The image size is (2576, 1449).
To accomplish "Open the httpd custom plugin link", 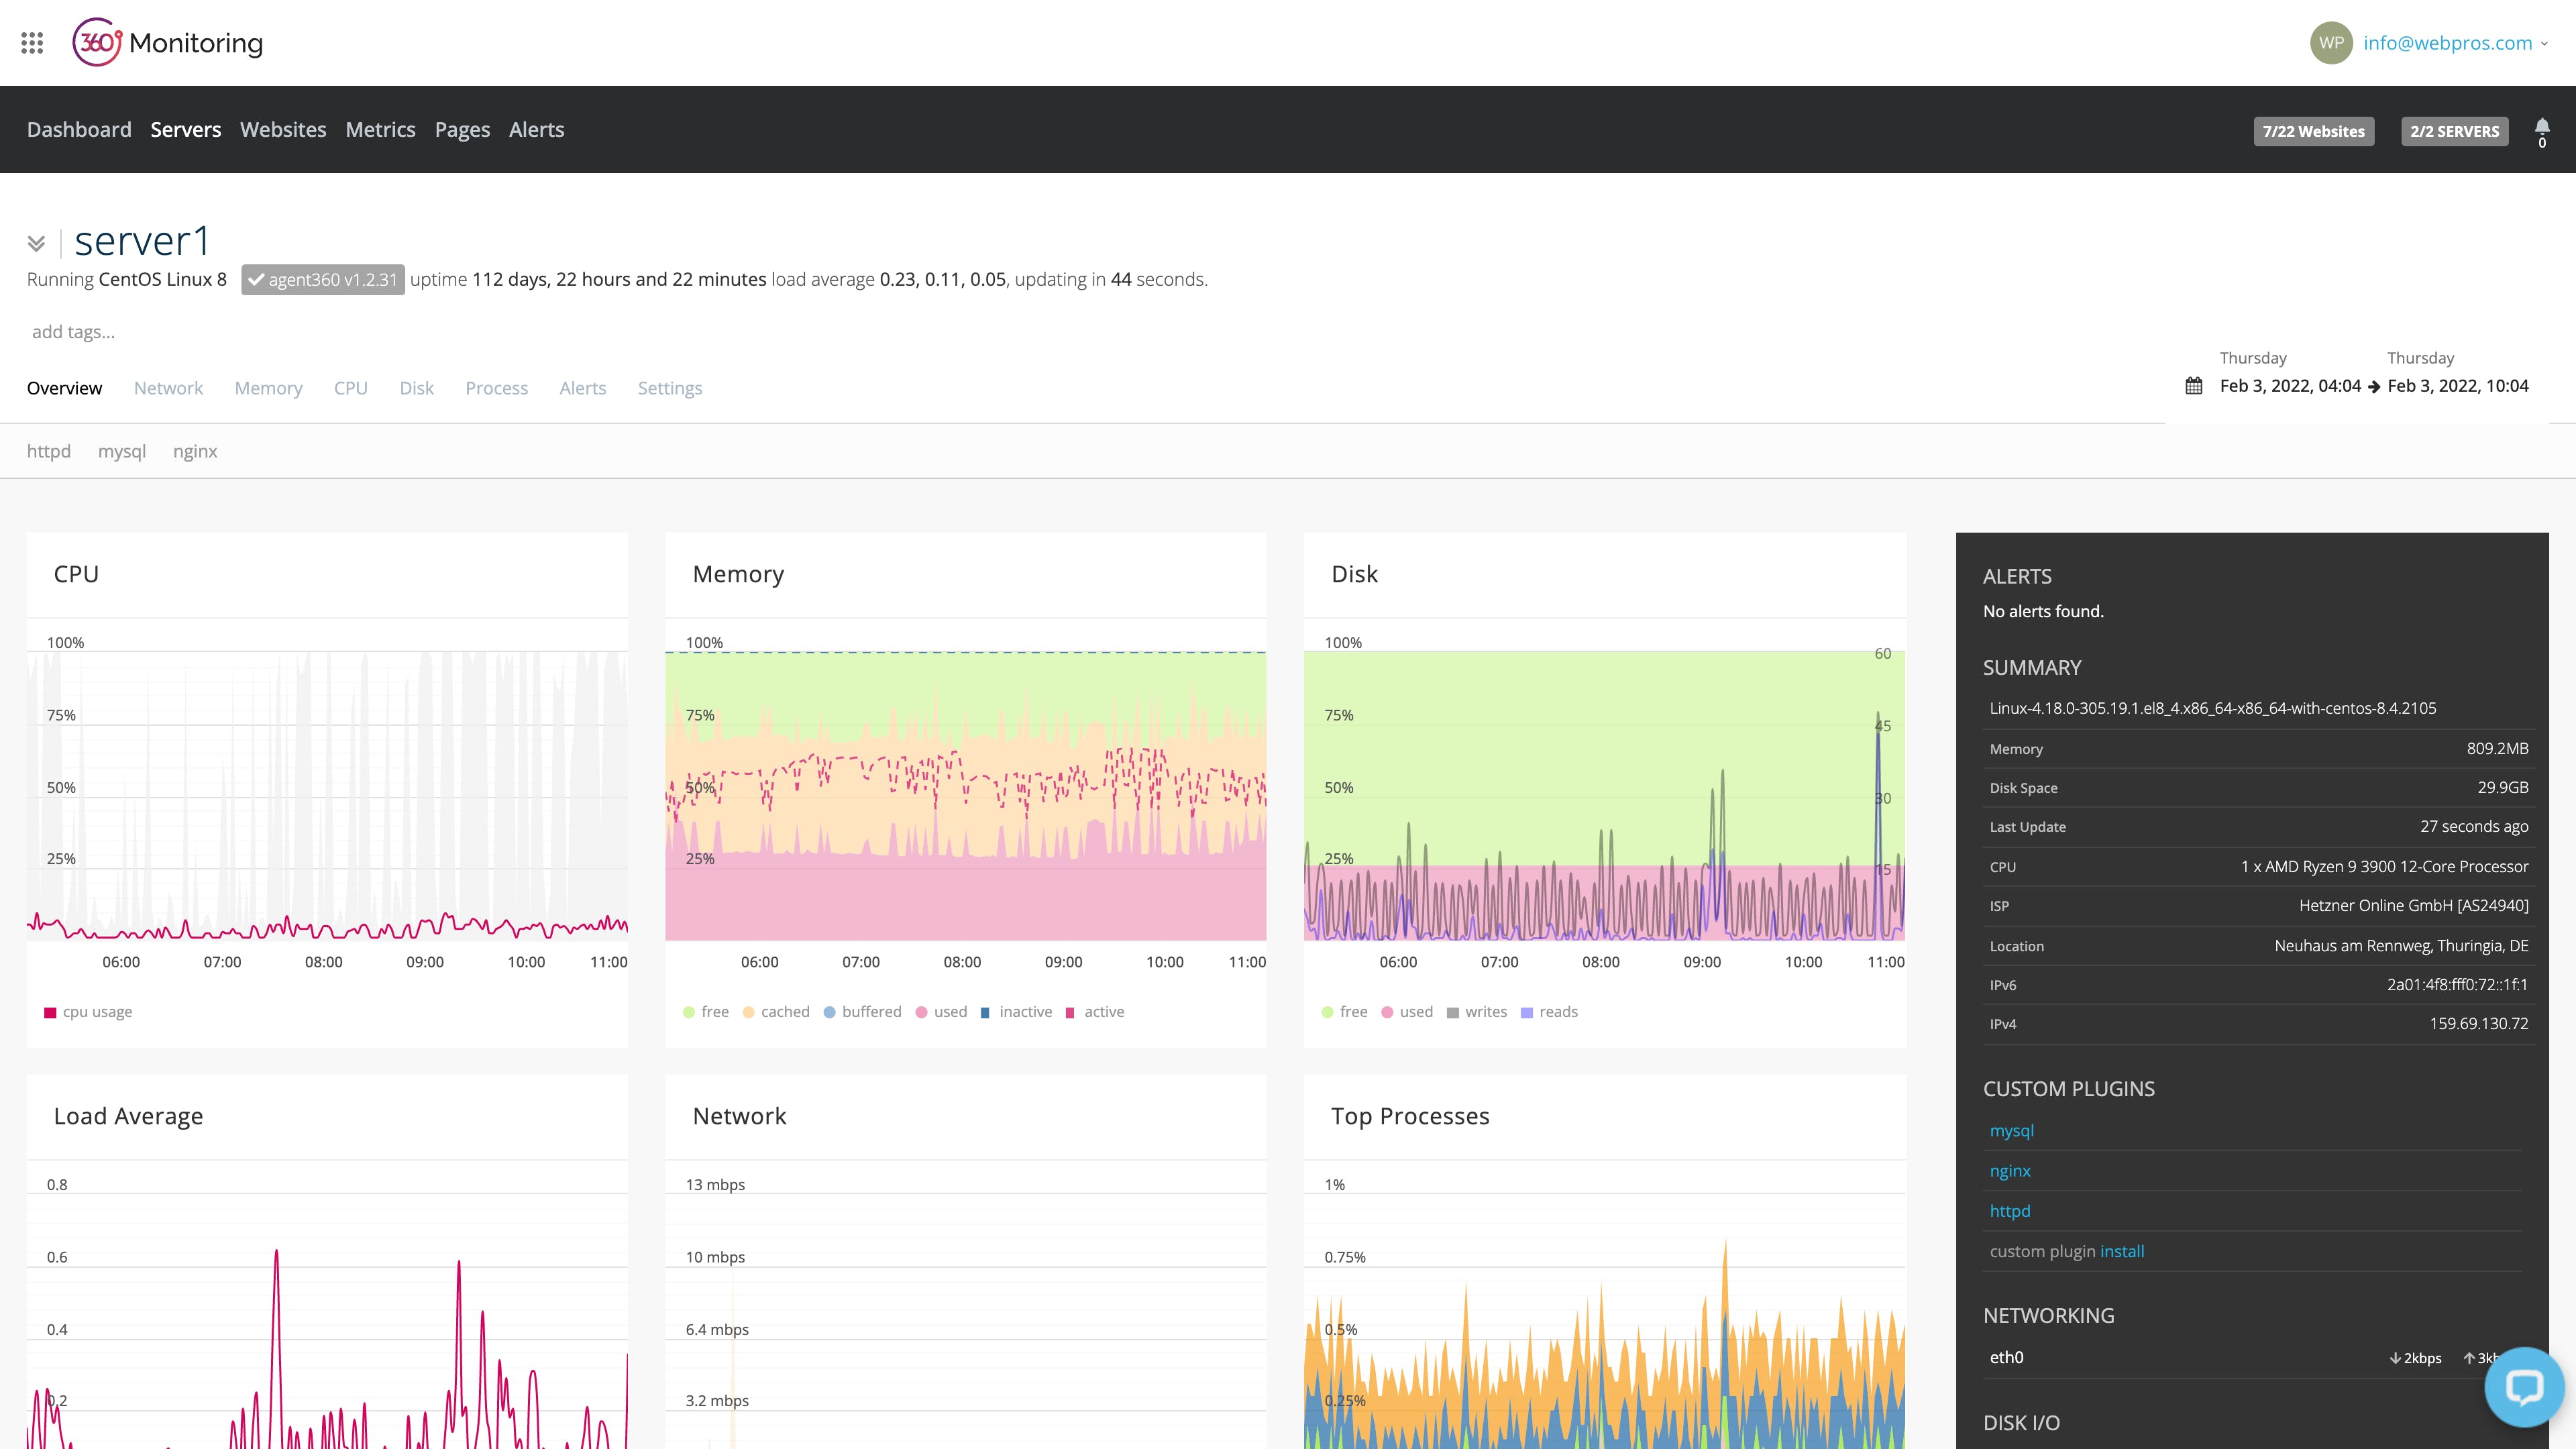I will (2010, 1211).
